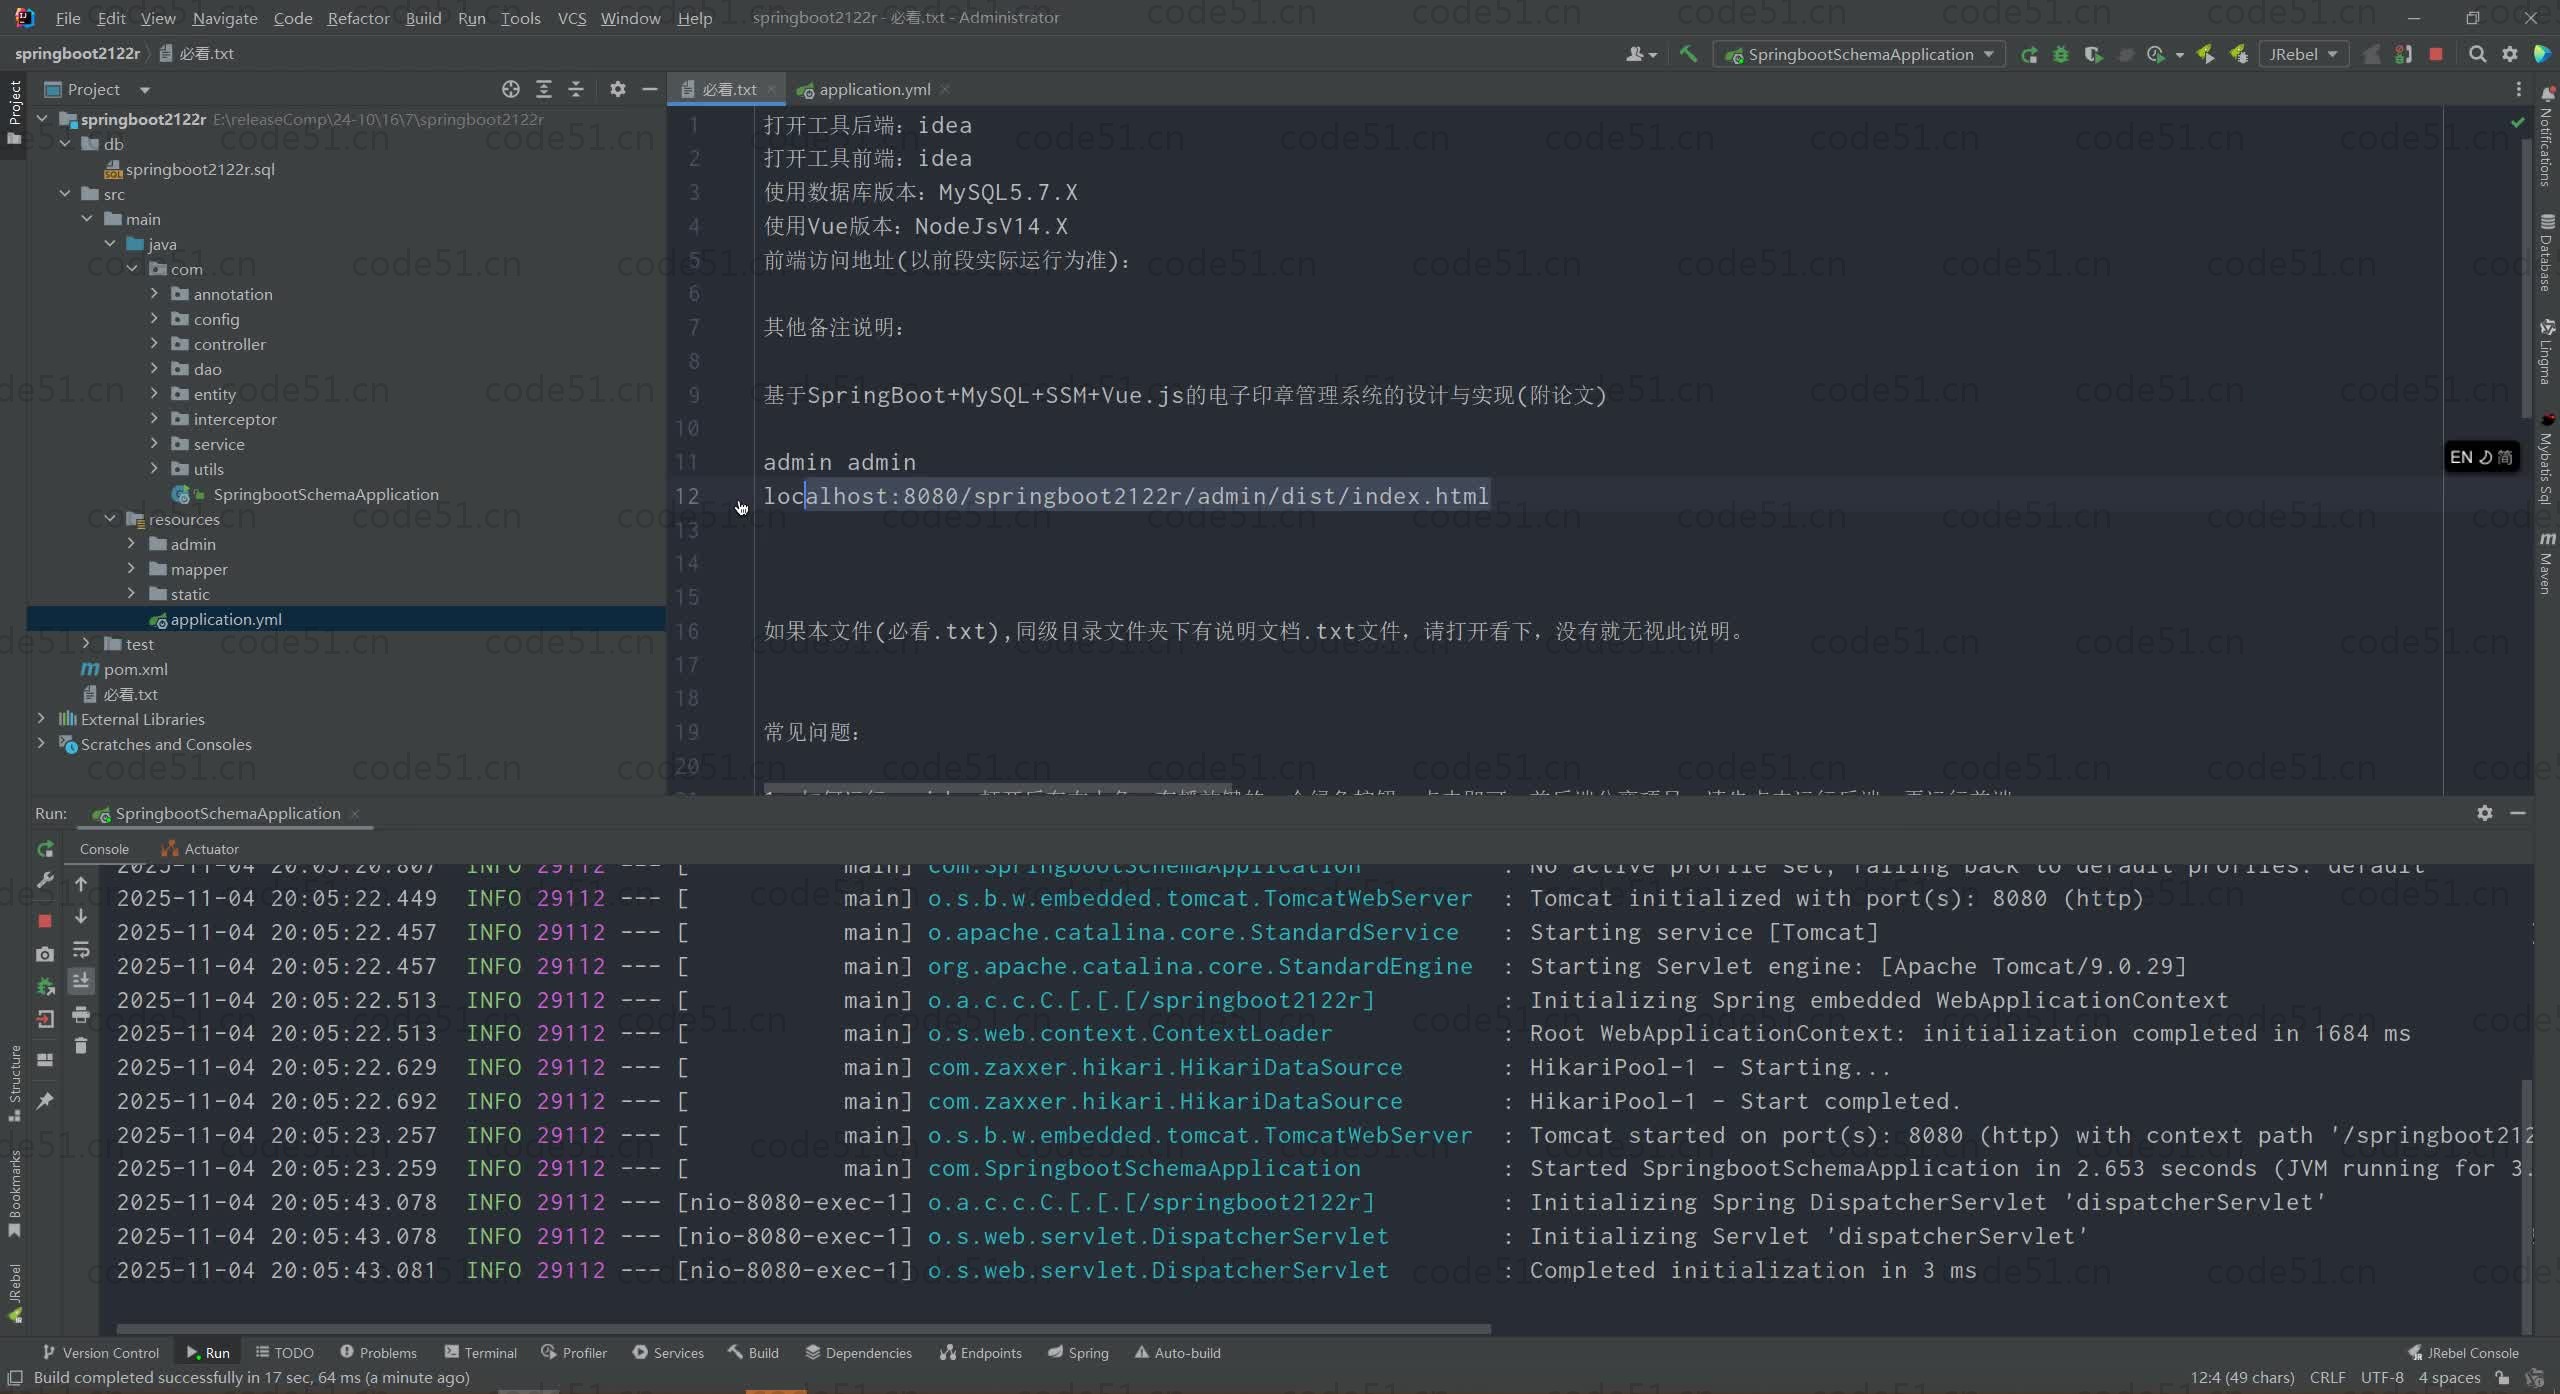The image size is (2560, 1394).
Task: Click Select Opened File target icon
Action: click(511, 89)
